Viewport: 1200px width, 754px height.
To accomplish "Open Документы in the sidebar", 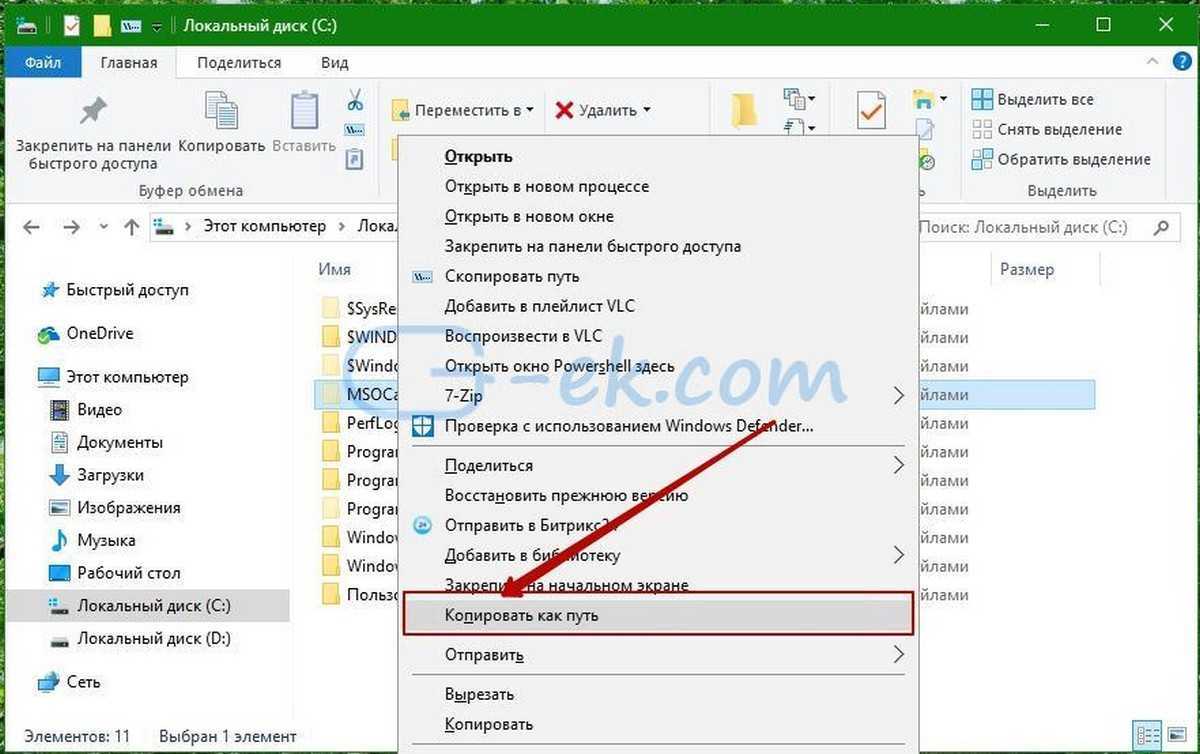I will [120, 443].
